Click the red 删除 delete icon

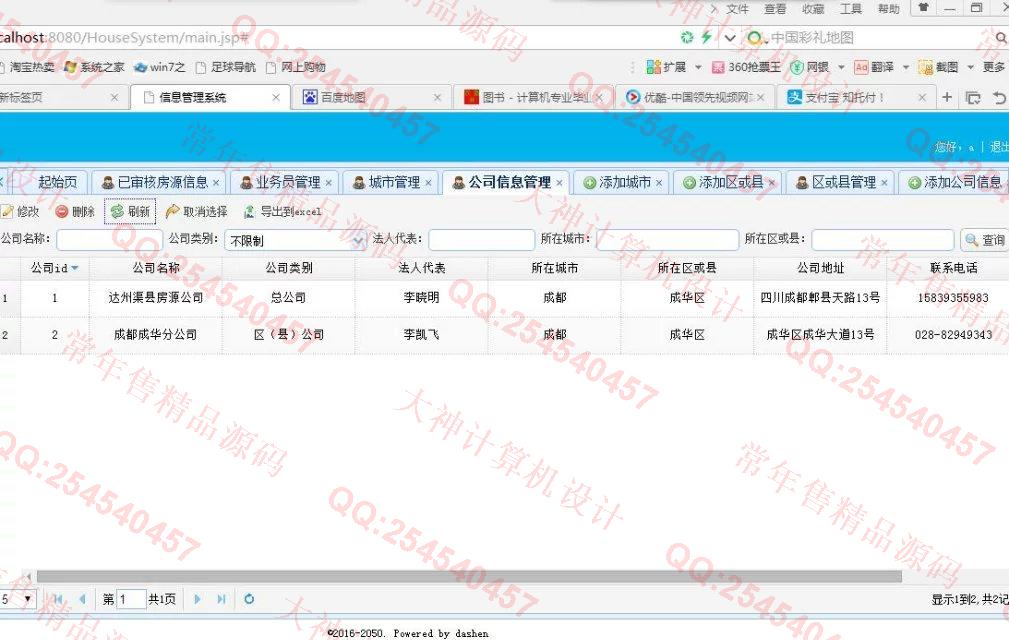(62, 212)
